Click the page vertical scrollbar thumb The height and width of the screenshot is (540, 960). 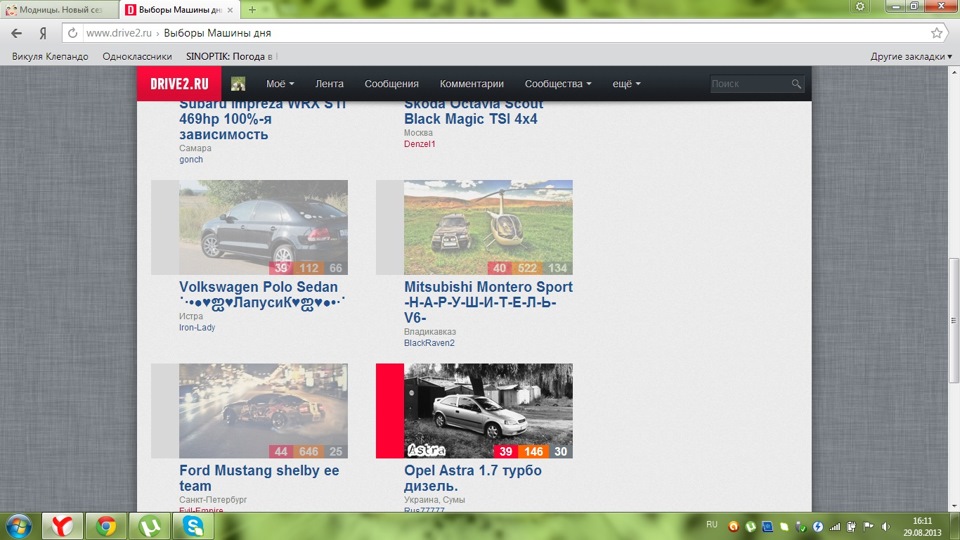954,320
